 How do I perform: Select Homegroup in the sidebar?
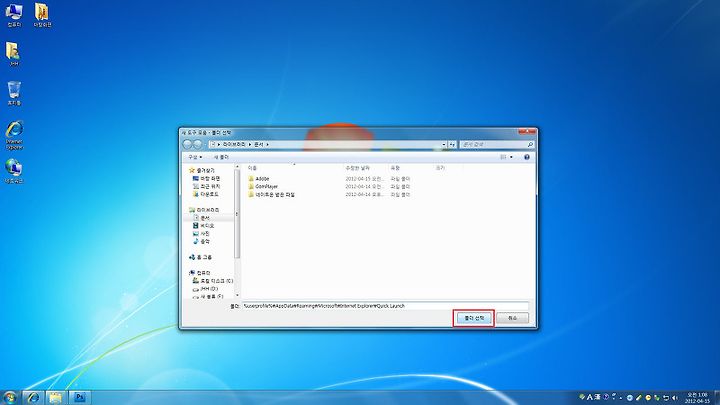tap(201, 257)
